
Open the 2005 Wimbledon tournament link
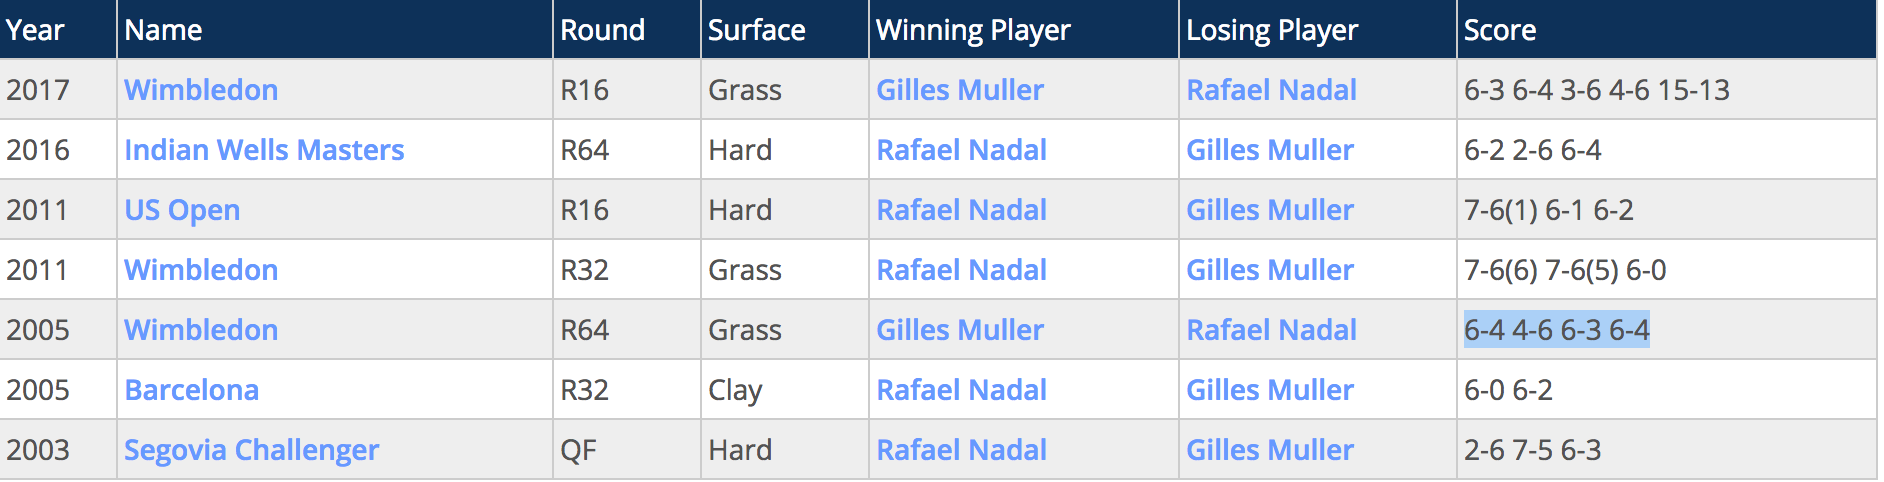[201, 330]
